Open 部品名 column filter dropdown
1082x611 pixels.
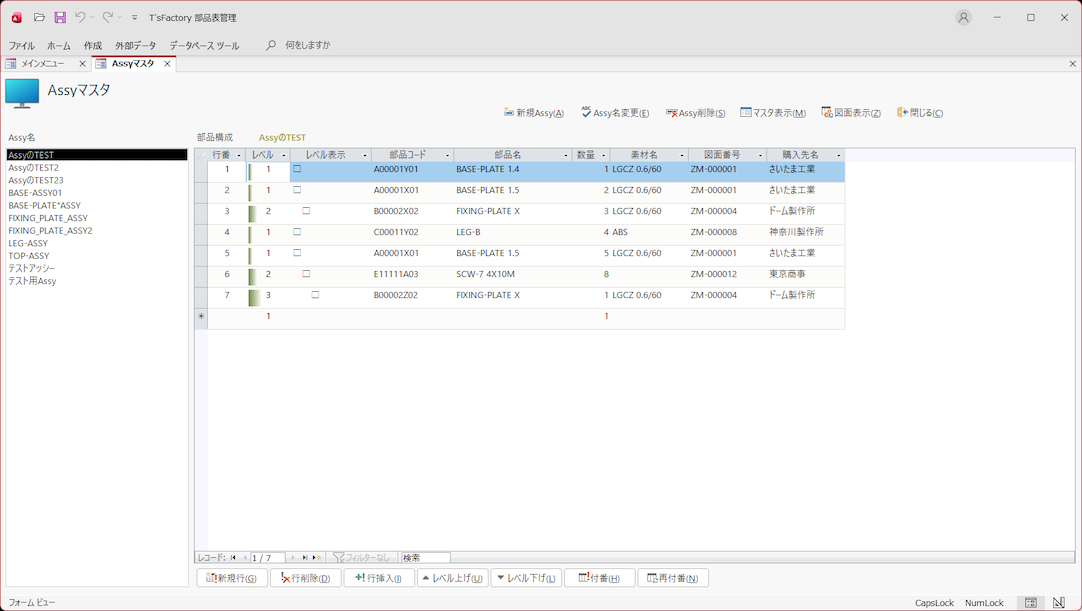tap(566, 156)
